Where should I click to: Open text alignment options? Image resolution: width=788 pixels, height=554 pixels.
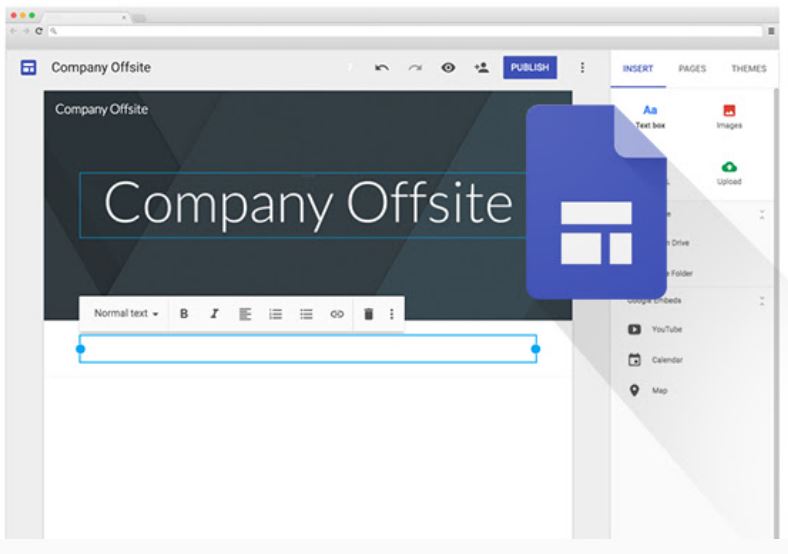tap(245, 314)
